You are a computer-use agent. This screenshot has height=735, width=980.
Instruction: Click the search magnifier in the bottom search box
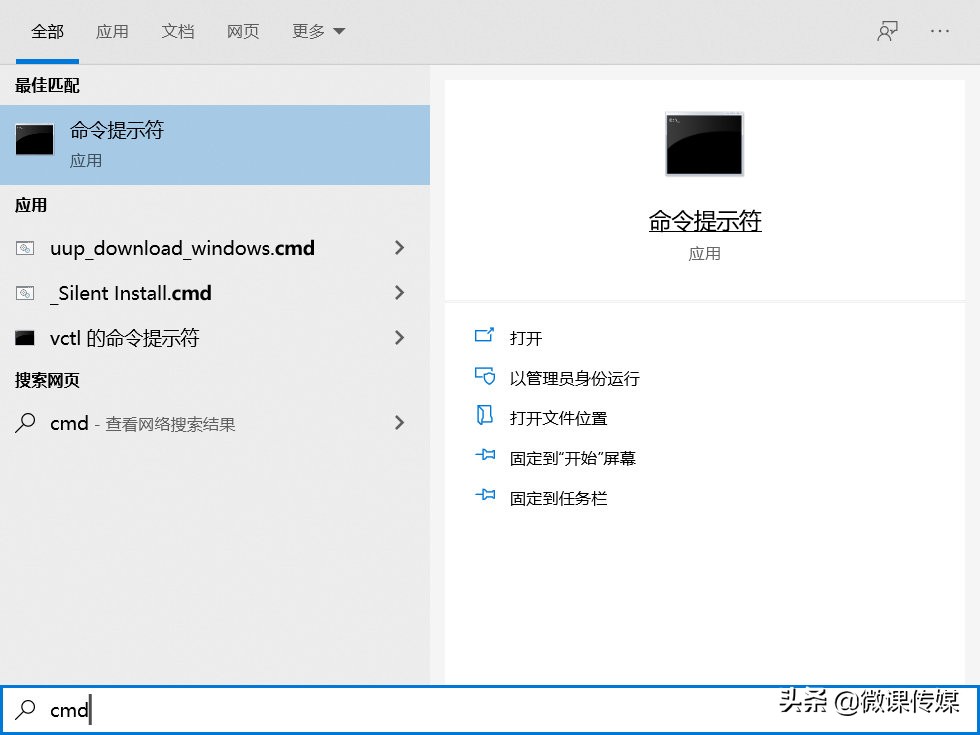pos(24,710)
